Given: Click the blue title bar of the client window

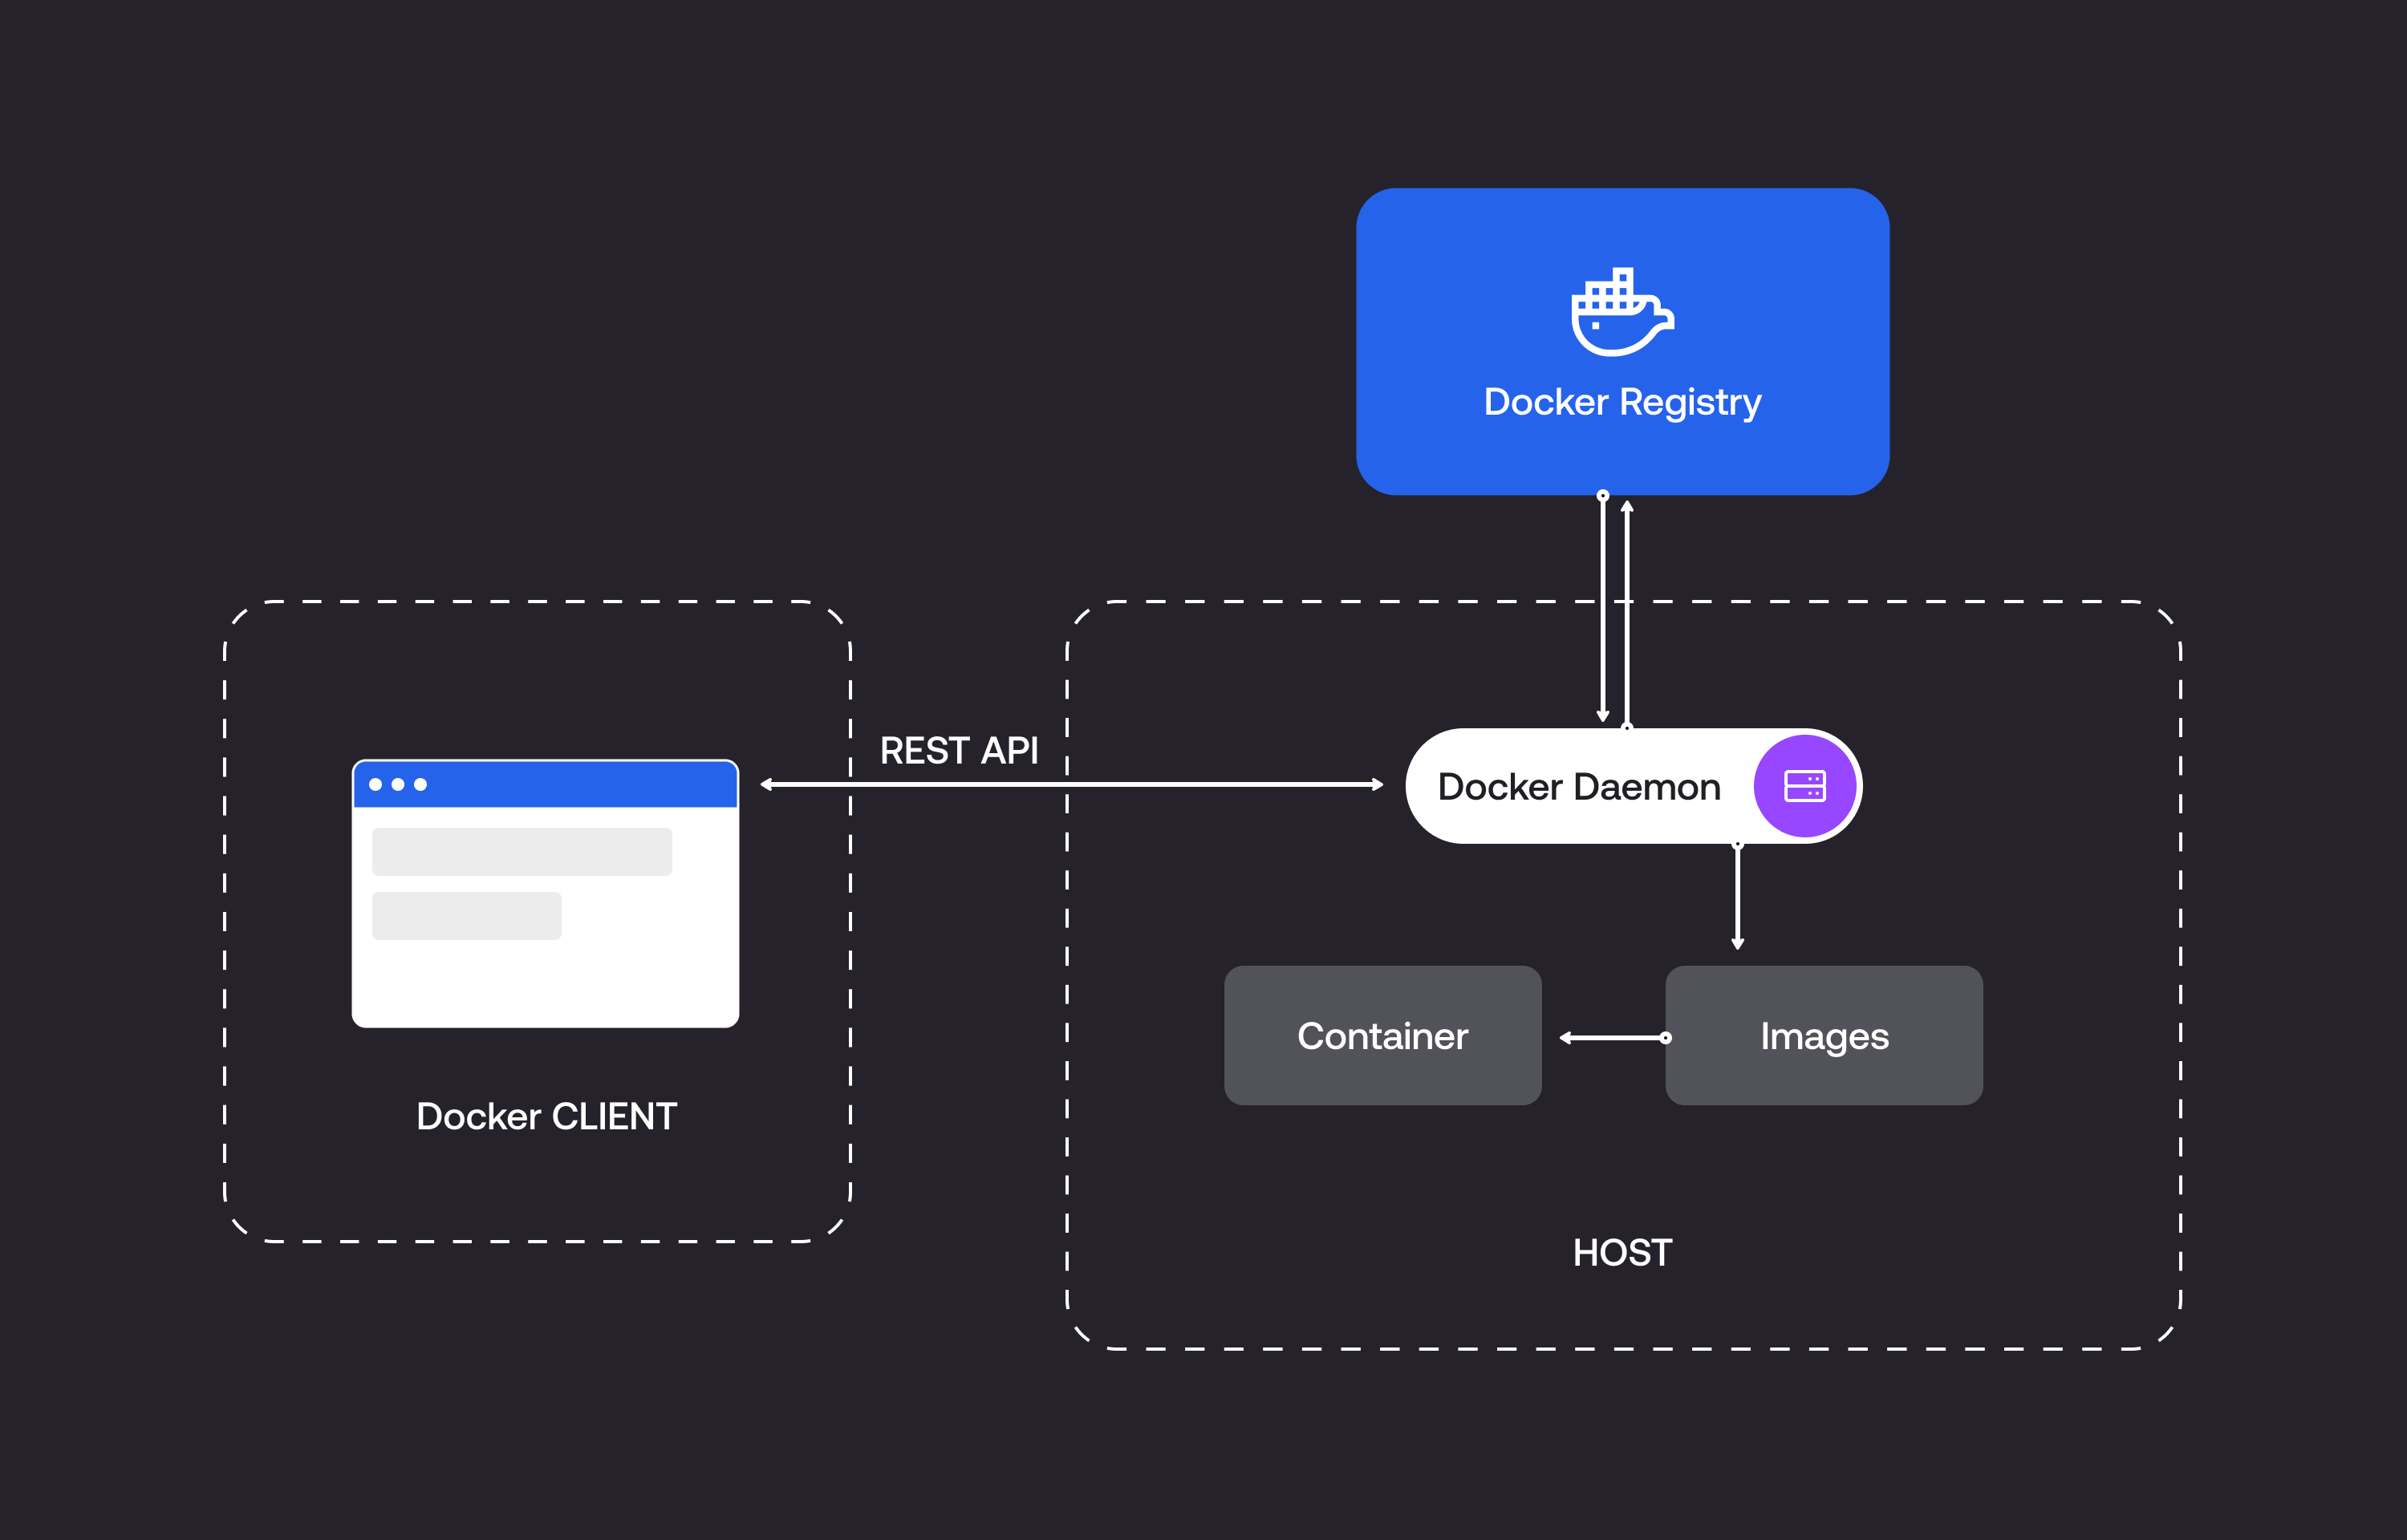Looking at the screenshot, I should [546, 784].
